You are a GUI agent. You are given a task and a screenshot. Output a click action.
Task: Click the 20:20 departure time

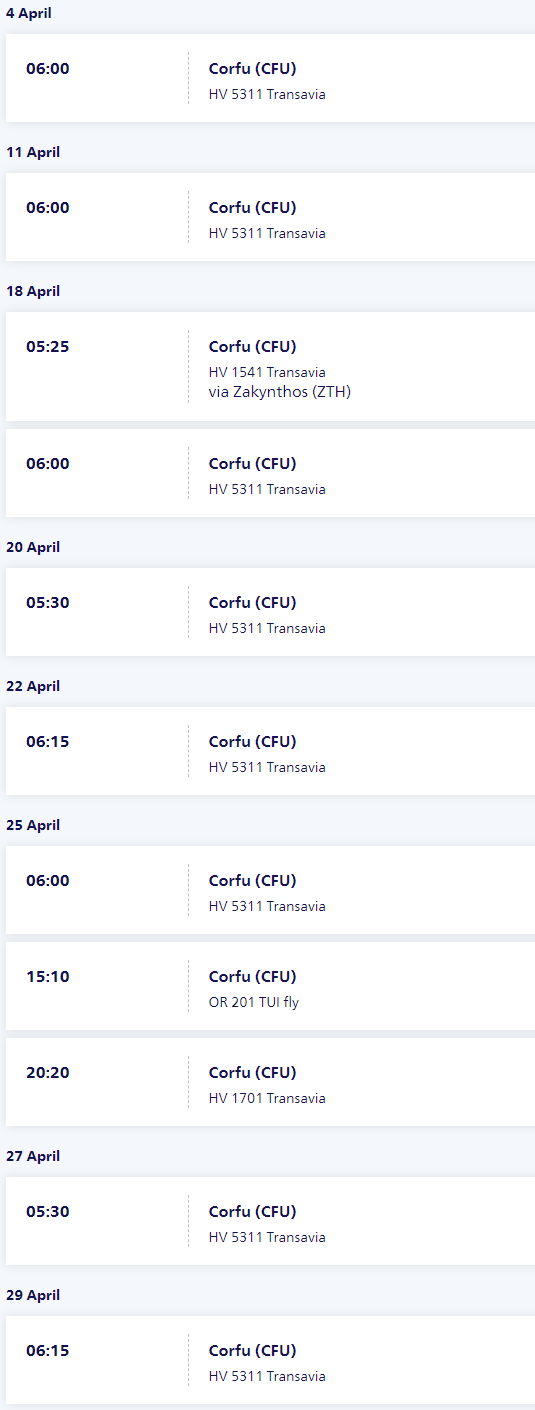point(48,1073)
